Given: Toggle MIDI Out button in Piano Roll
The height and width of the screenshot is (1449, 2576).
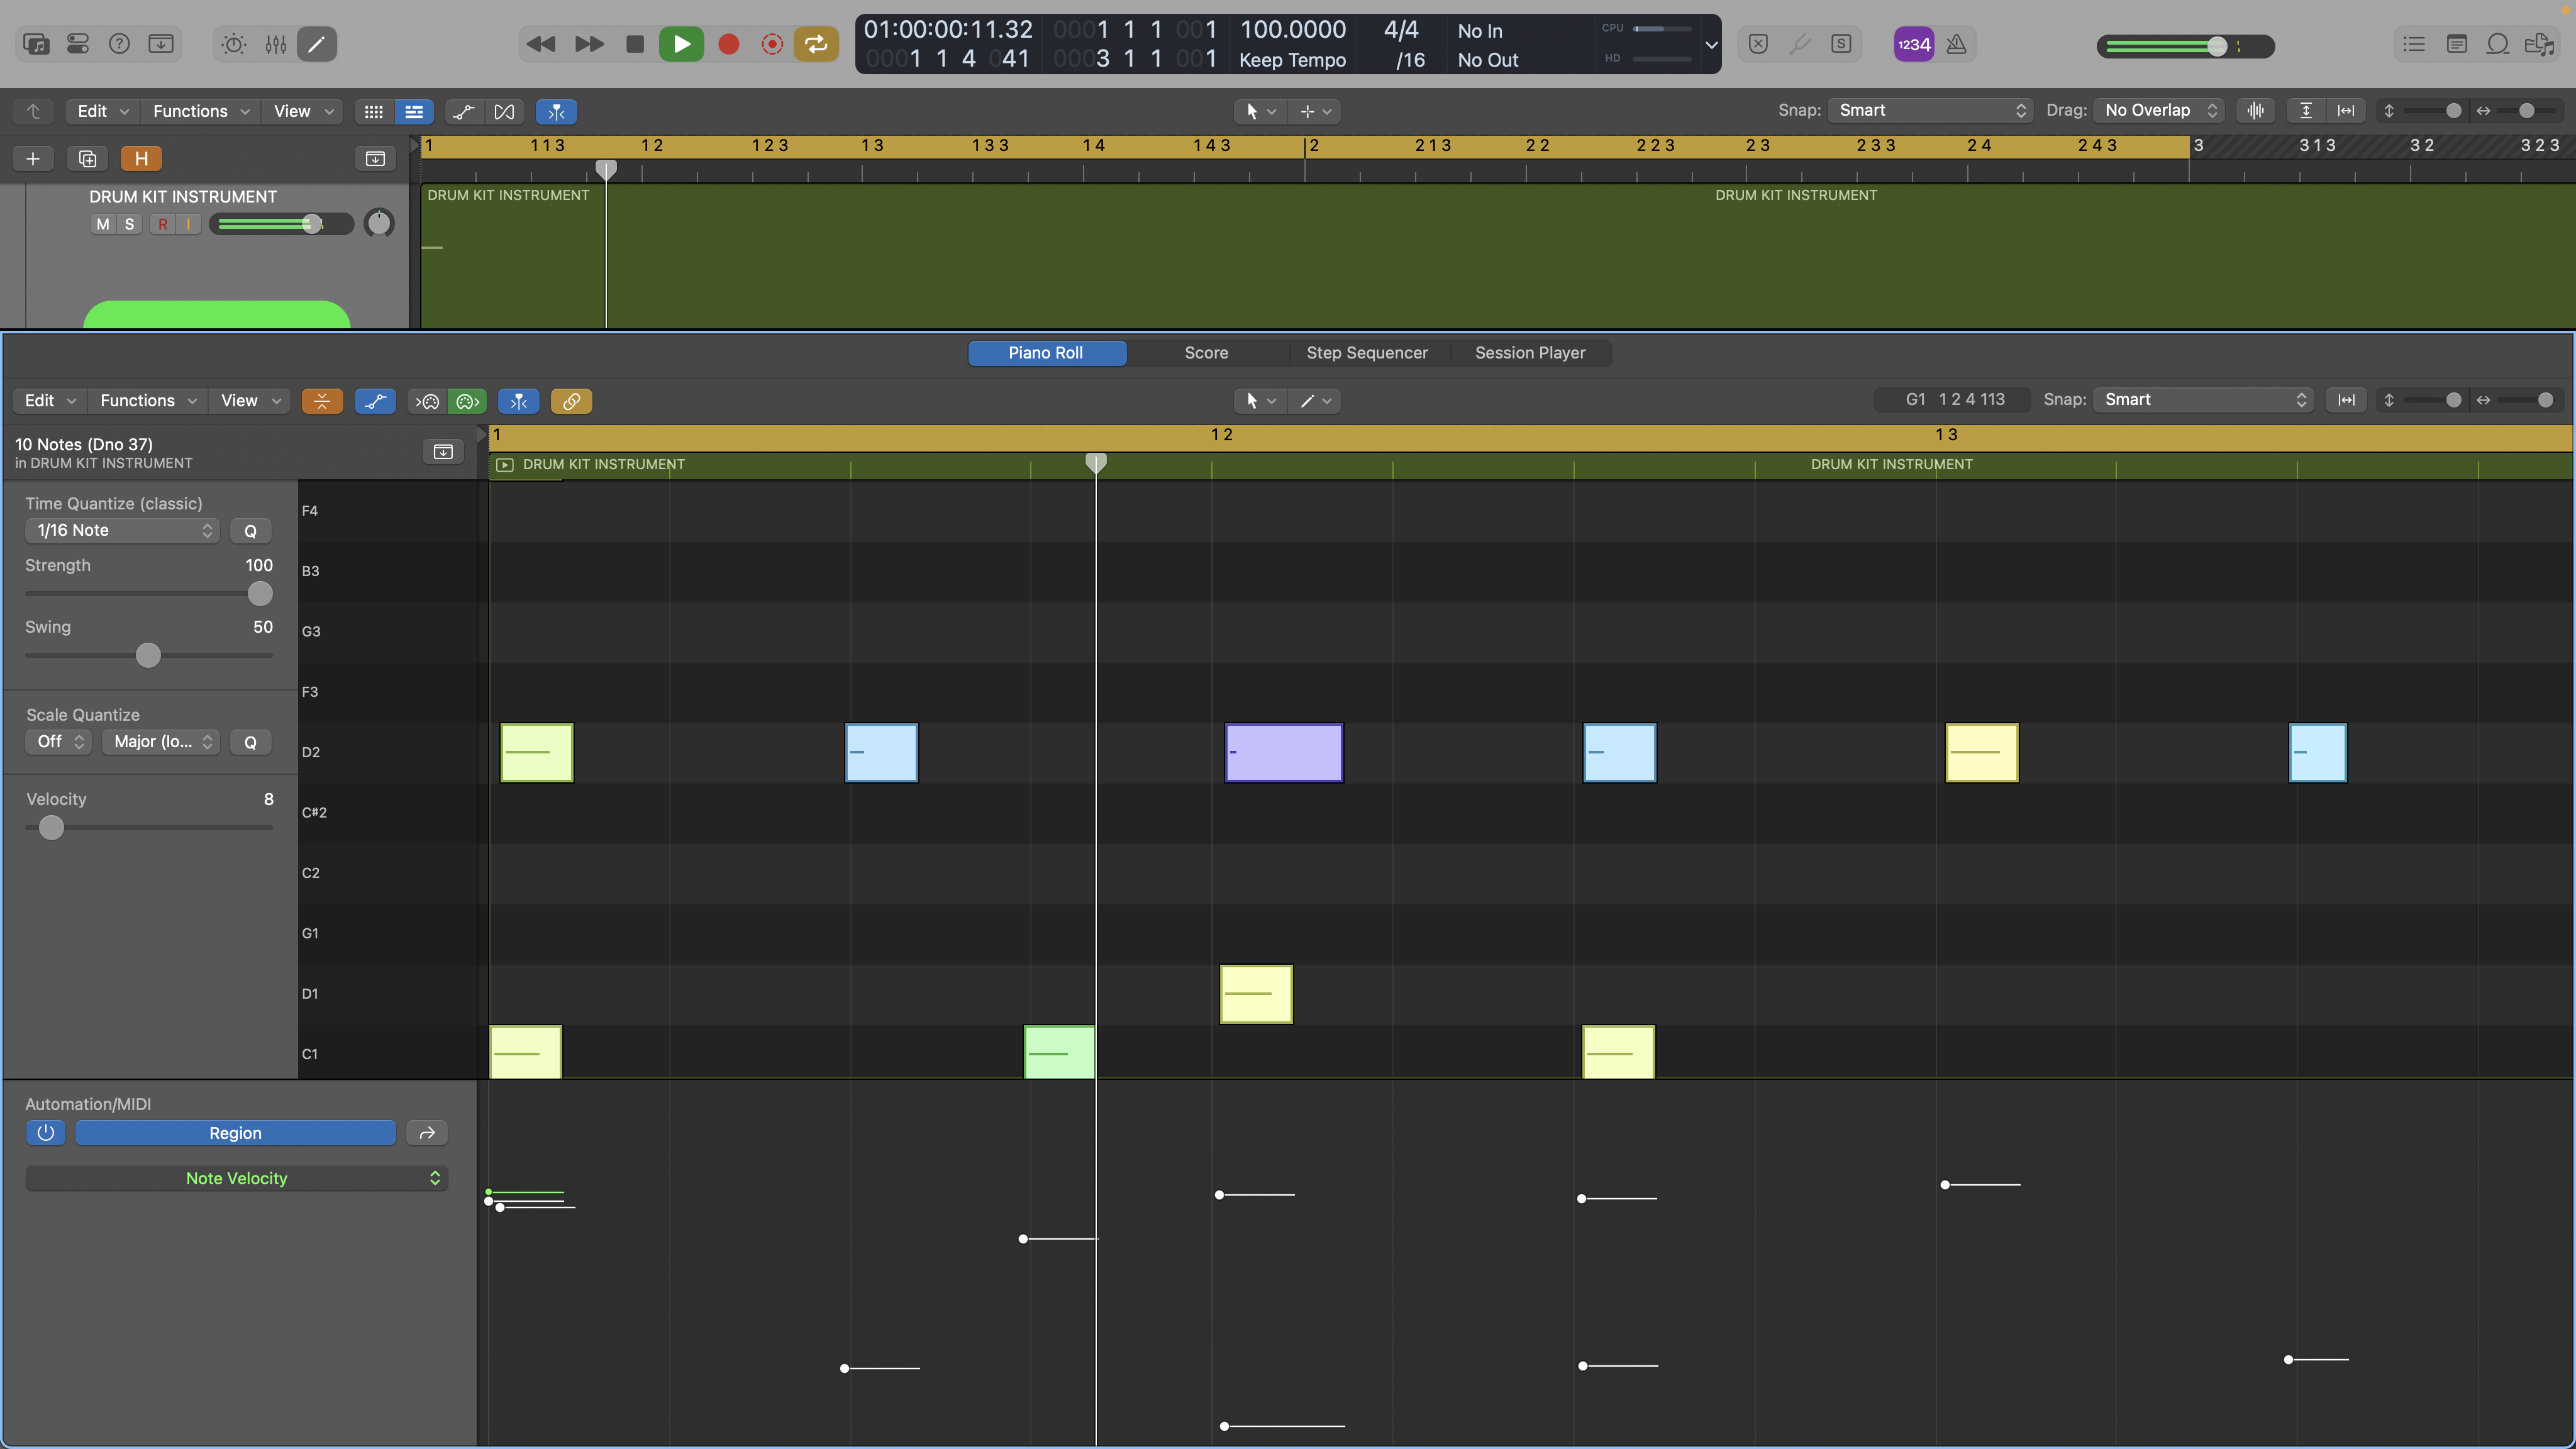Looking at the screenshot, I should pyautogui.click(x=467, y=401).
